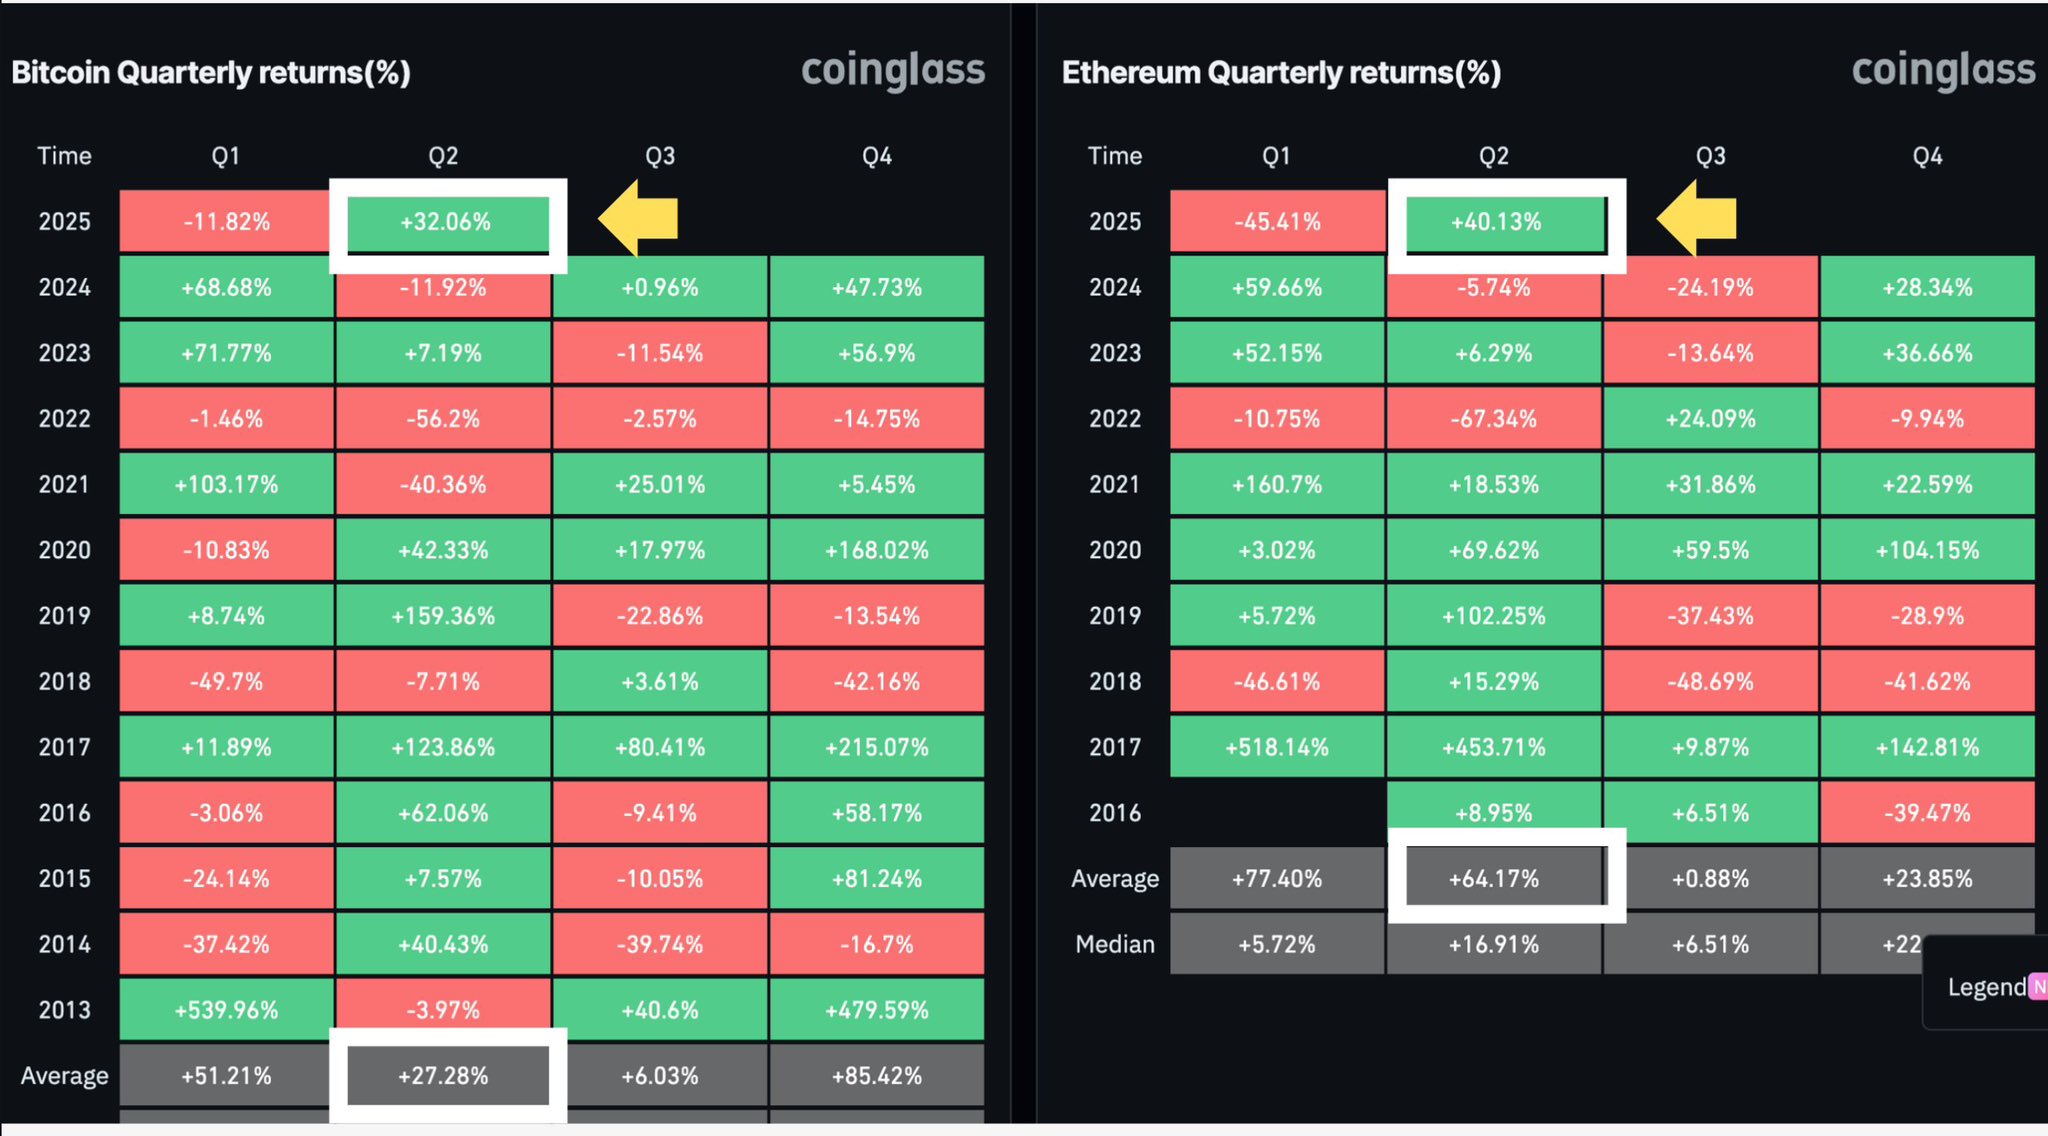Viewport: 2048px width, 1136px height.
Task: Click the coinglass logo above the Bitcoin table
Action: tap(893, 70)
